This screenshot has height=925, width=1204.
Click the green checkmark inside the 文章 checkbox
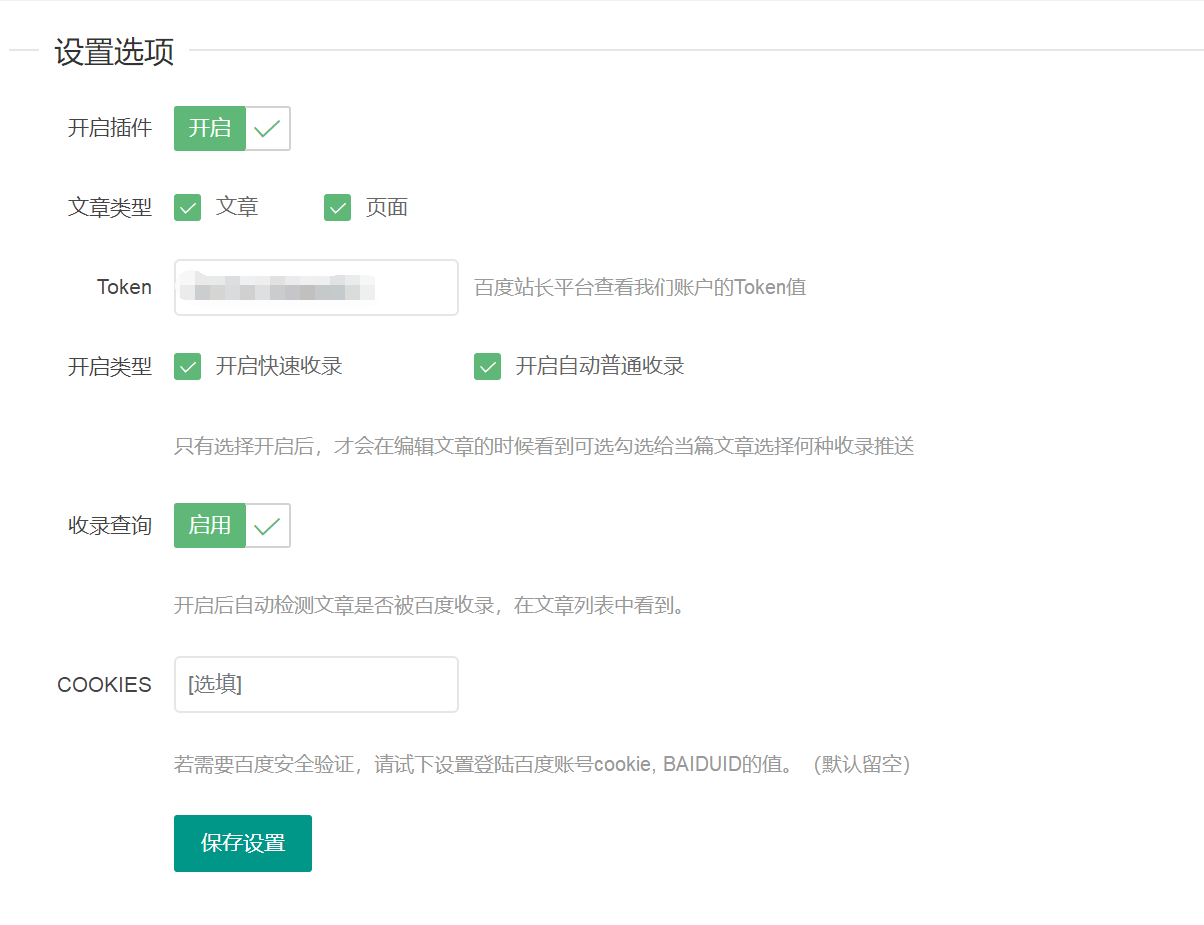(x=187, y=207)
